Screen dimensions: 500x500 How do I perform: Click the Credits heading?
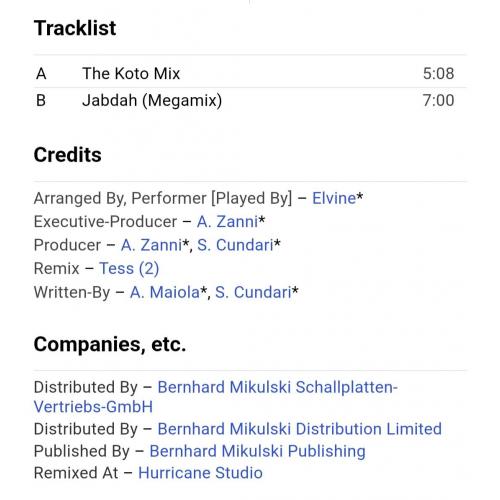click(68, 155)
